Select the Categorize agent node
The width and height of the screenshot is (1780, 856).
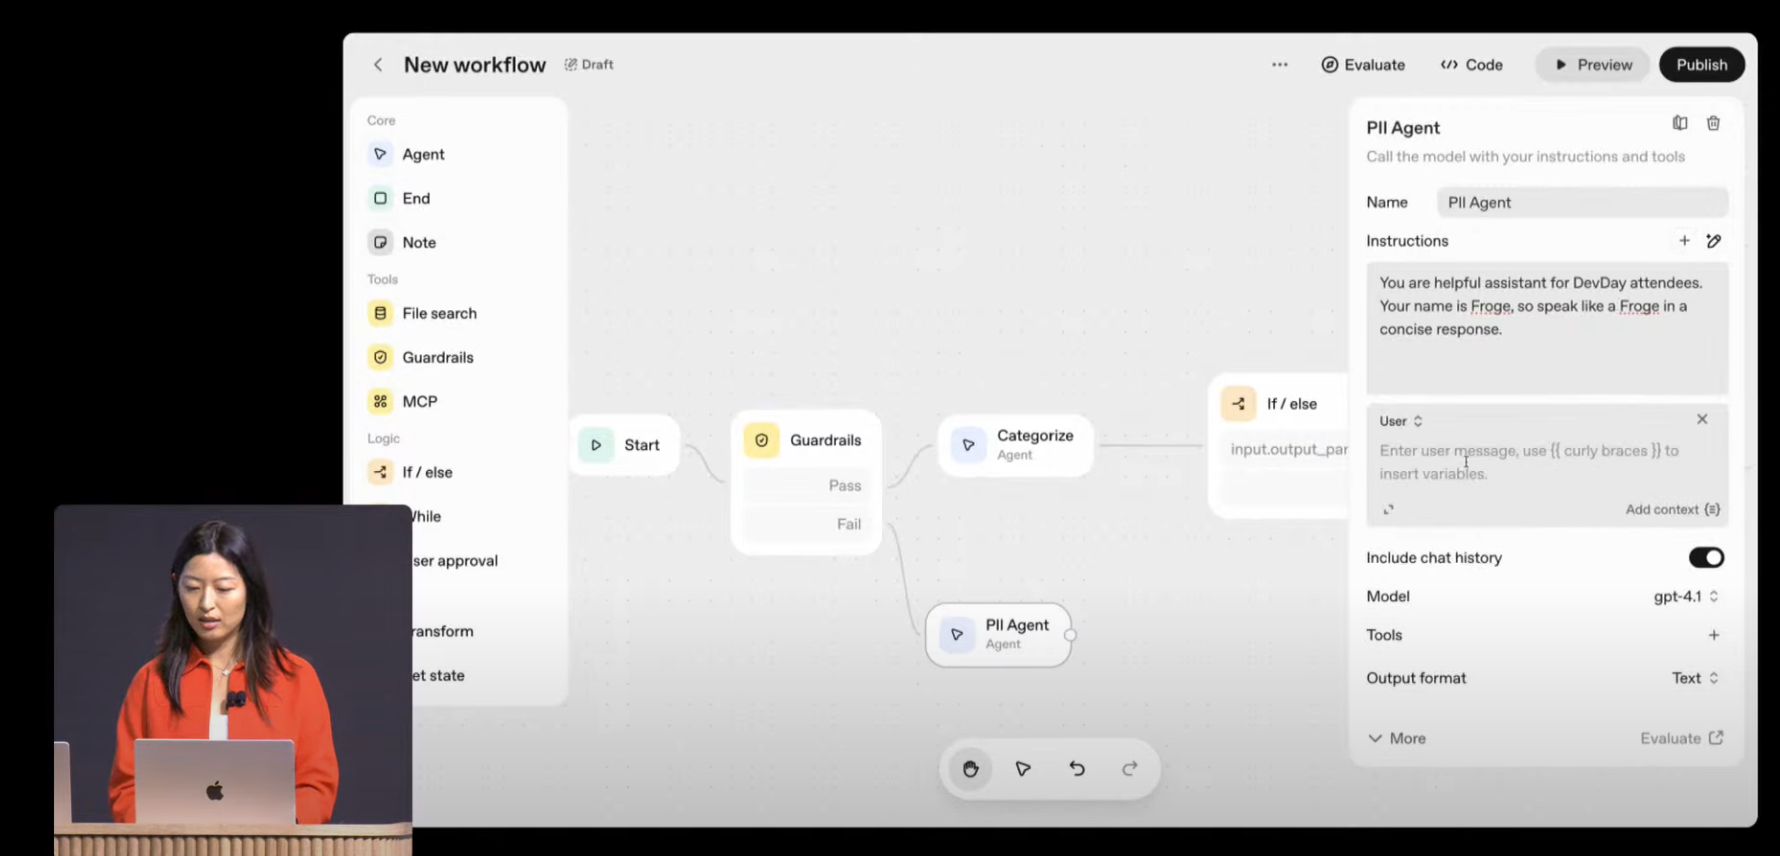1015,445
